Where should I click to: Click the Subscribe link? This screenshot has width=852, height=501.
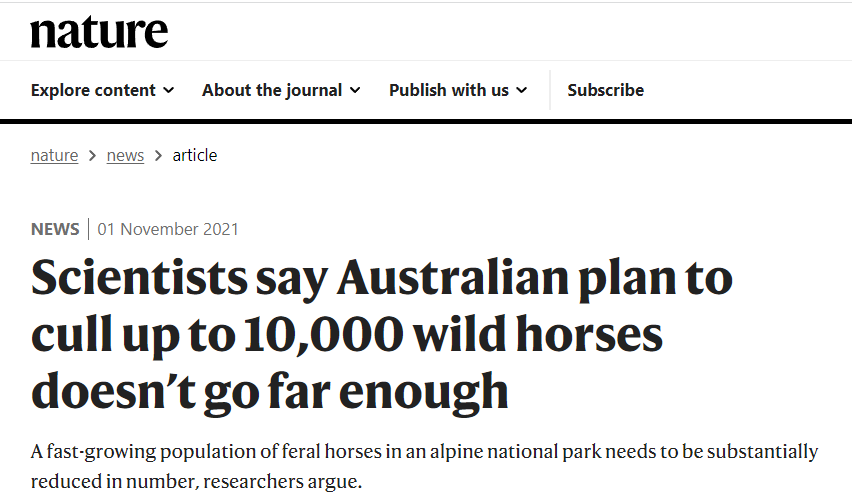[x=605, y=90]
